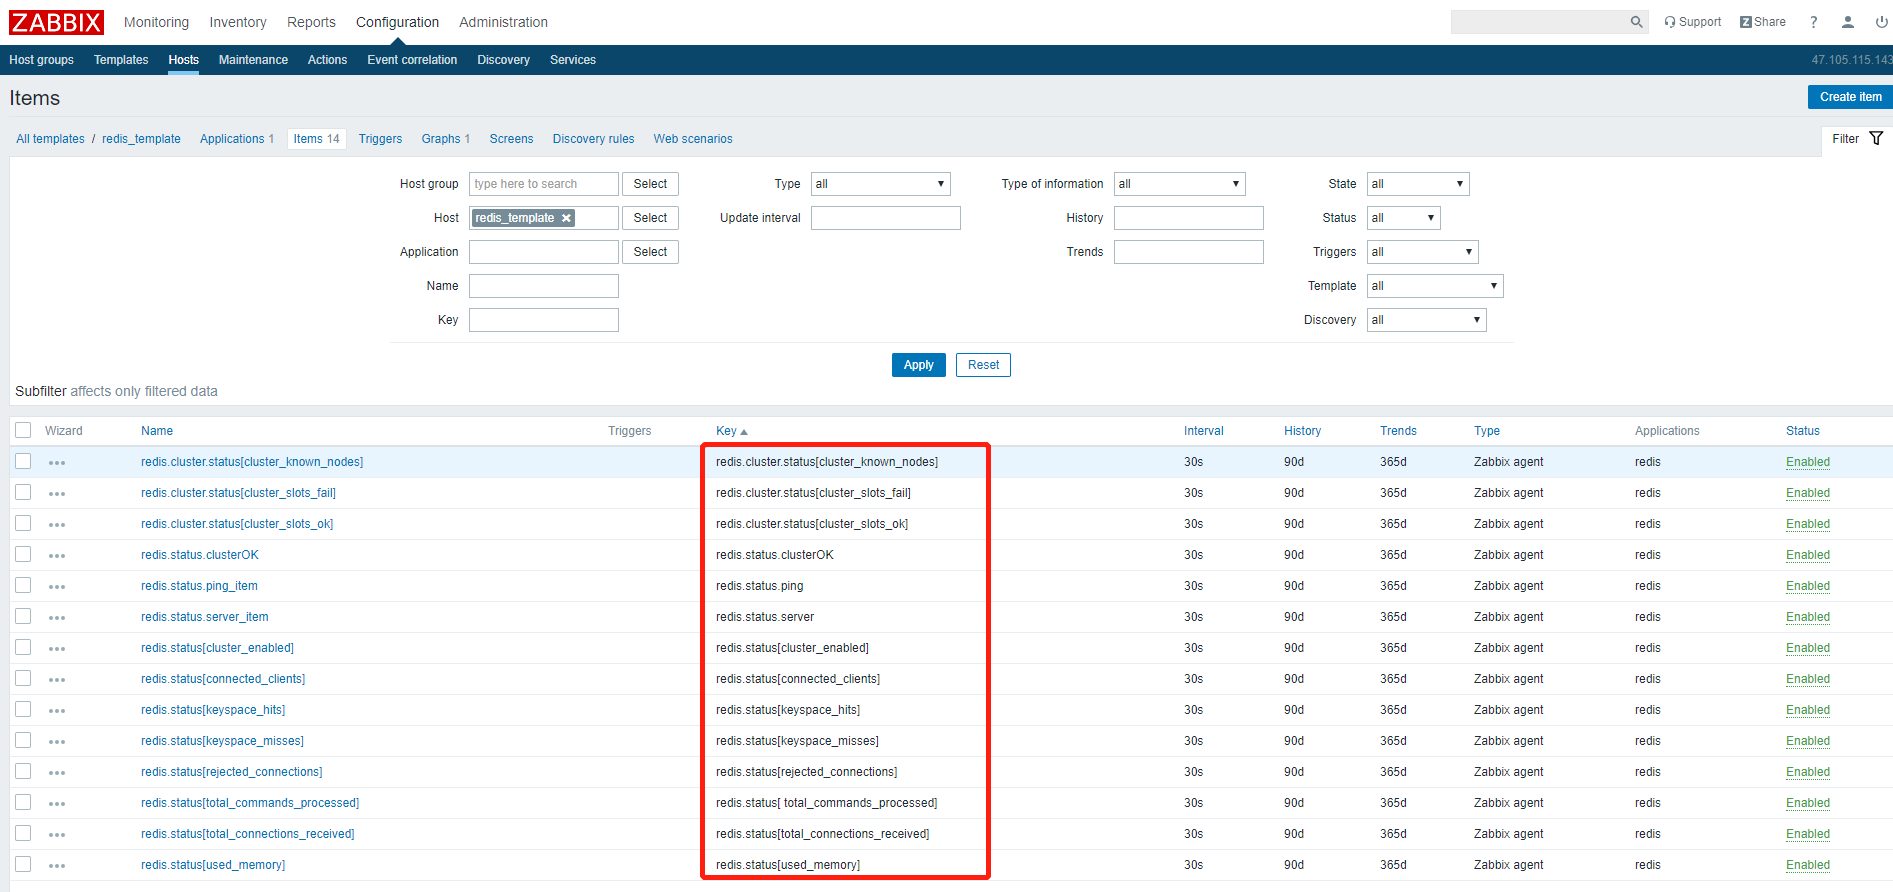Open the Type of information dropdown
Image resolution: width=1893 pixels, height=892 pixels.
pyautogui.click(x=1179, y=184)
